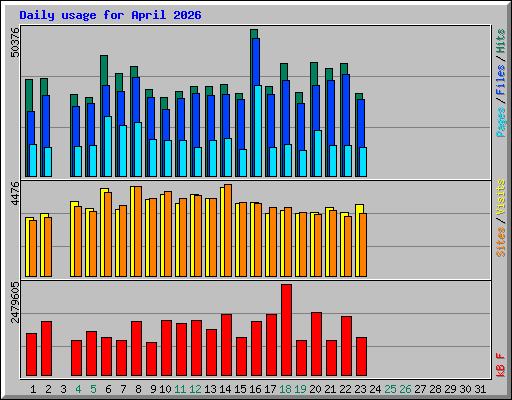Click the 50376 hits axis value
Screen dimensions: 512x400
(x=15, y=42)
